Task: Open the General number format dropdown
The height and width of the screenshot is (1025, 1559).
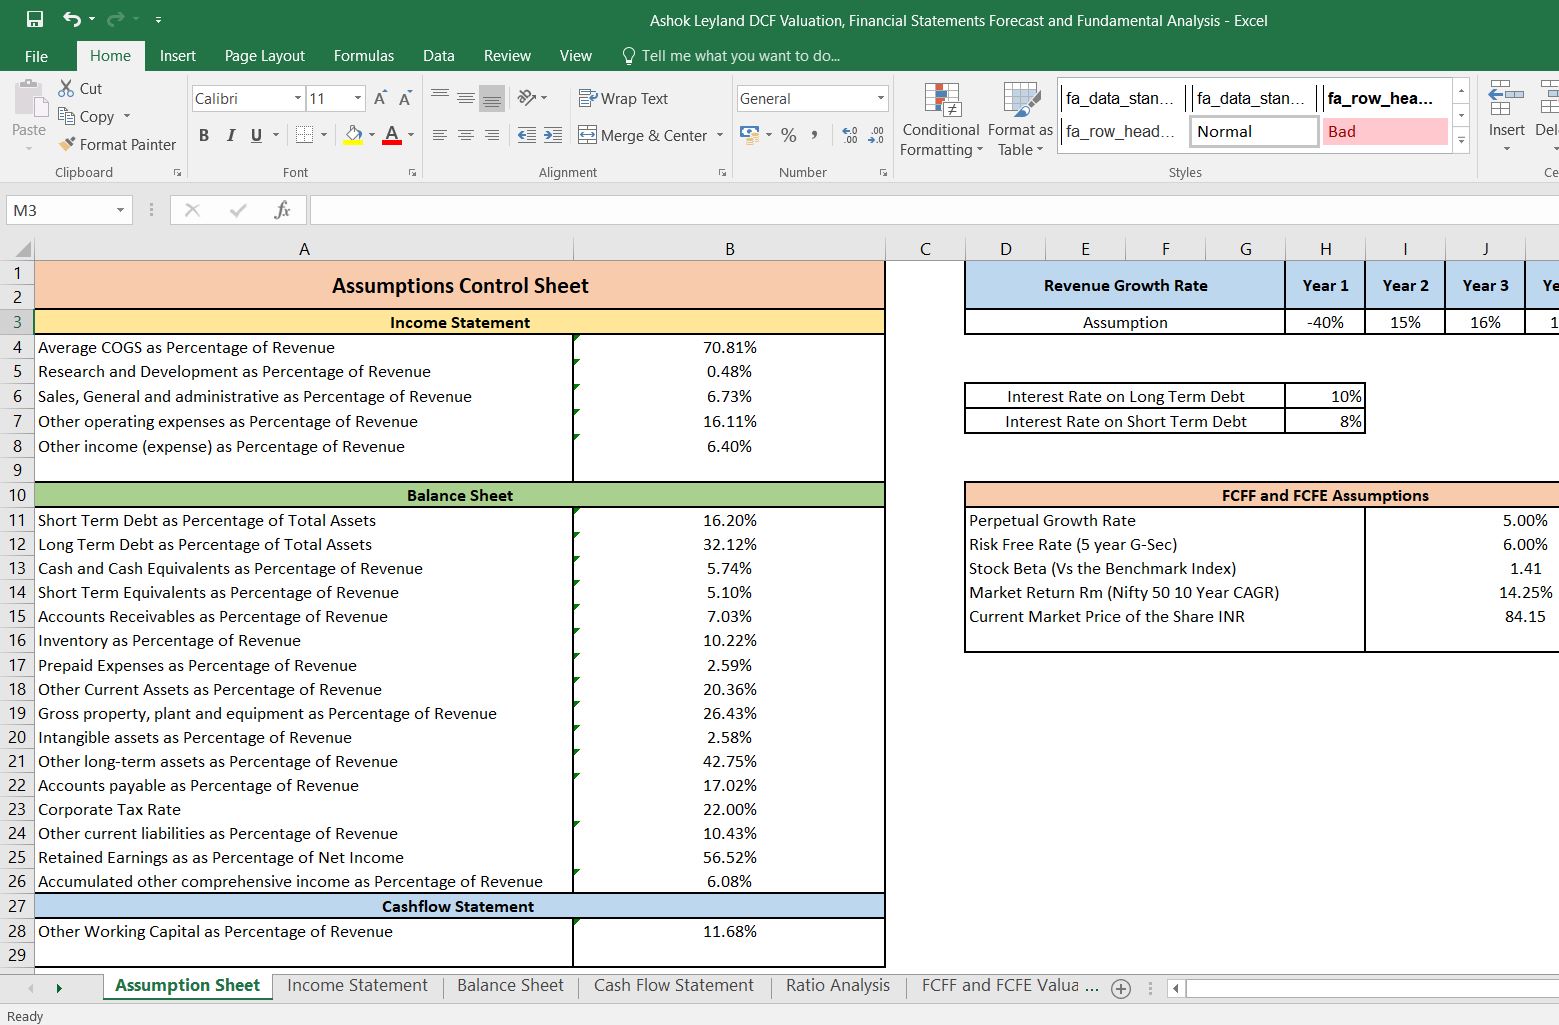Action: [x=881, y=98]
